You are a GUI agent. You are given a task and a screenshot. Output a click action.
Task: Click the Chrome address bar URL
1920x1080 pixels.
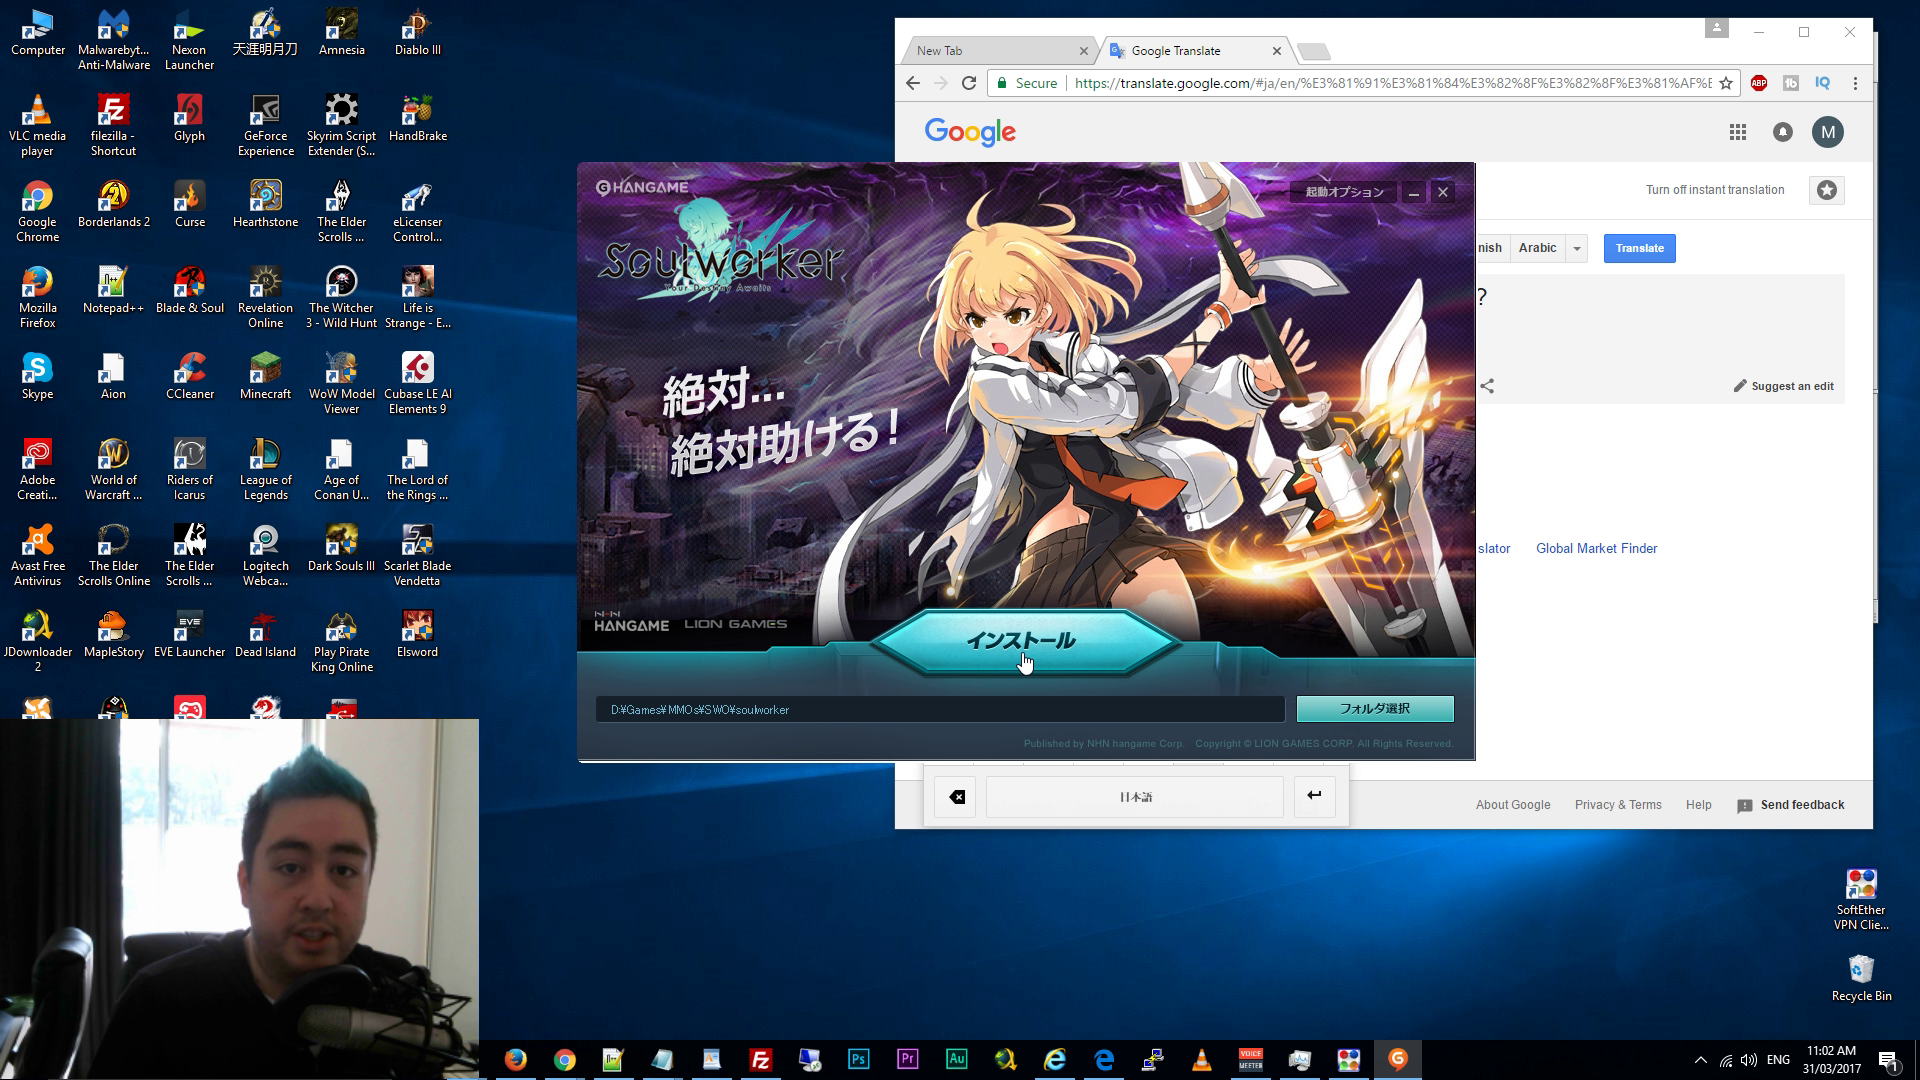point(1392,83)
